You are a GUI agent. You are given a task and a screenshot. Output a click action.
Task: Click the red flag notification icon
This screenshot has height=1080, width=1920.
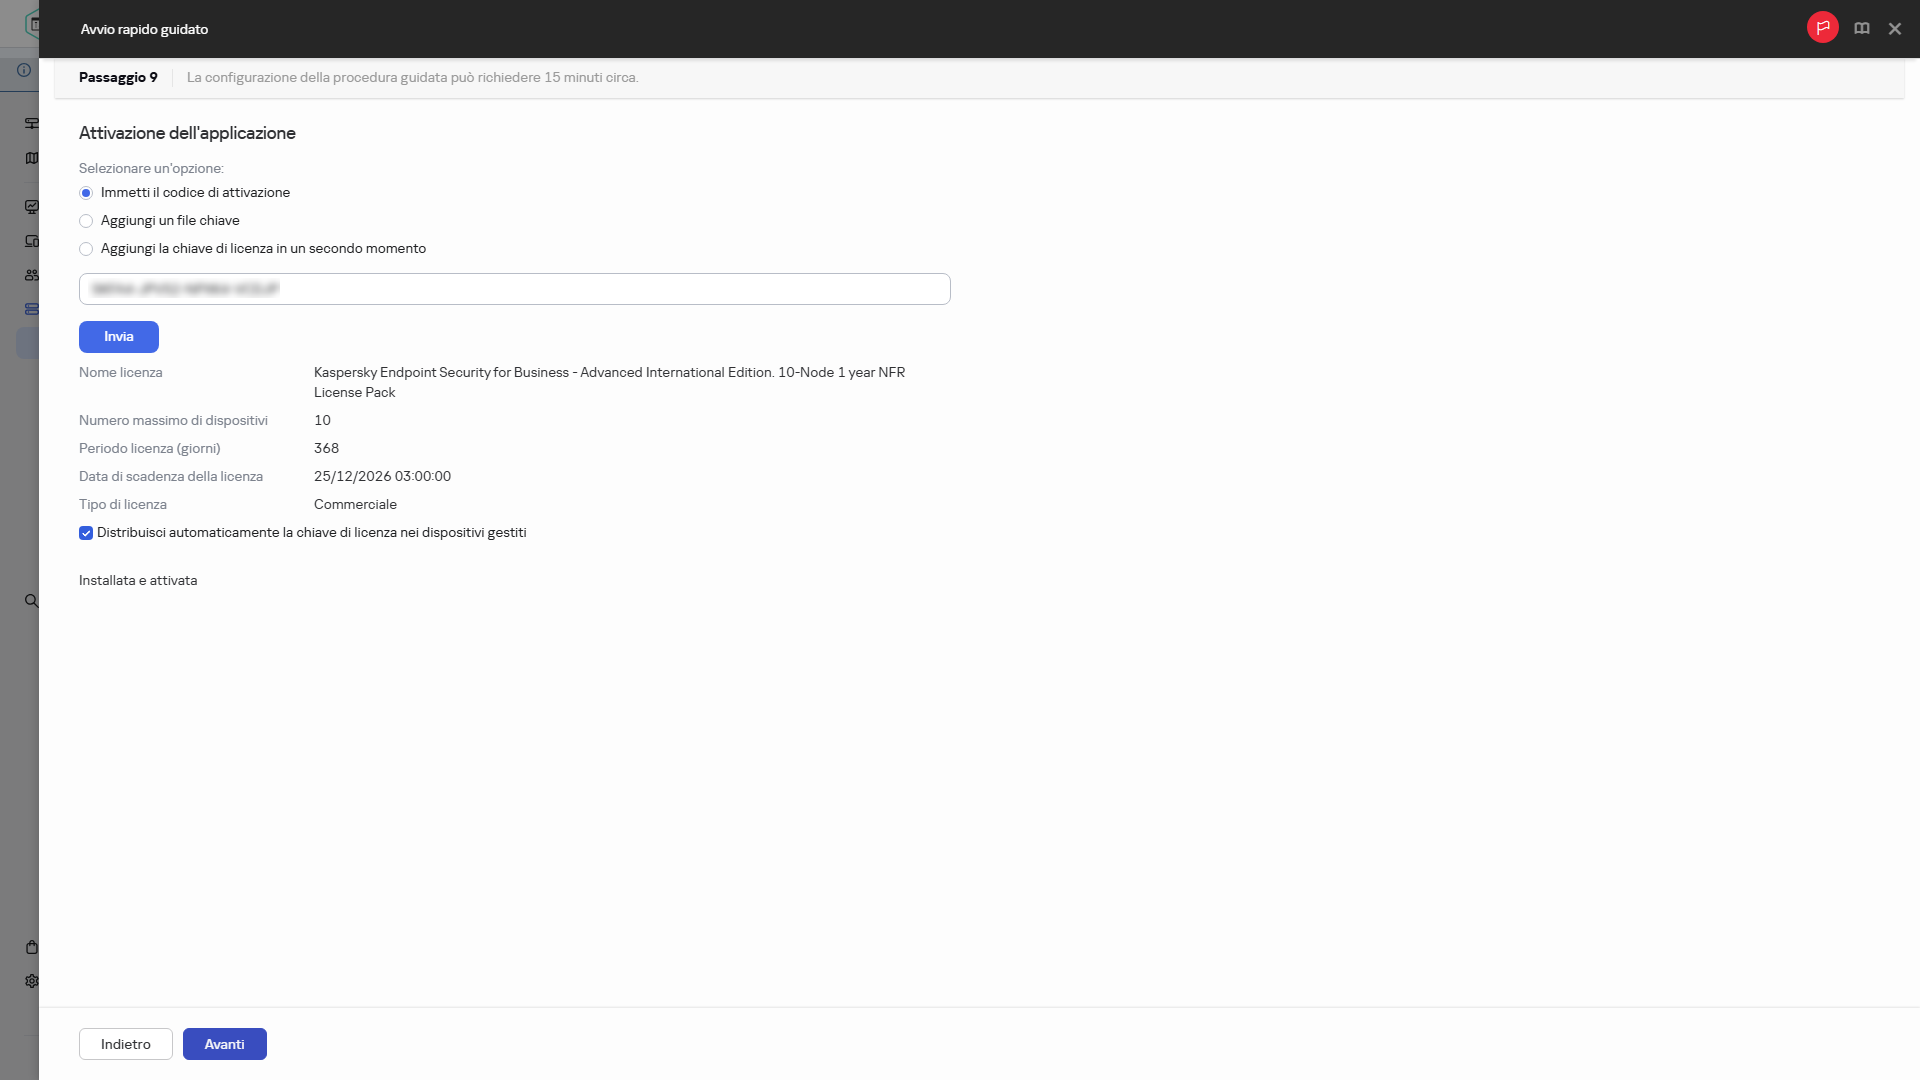click(x=1822, y=28)
